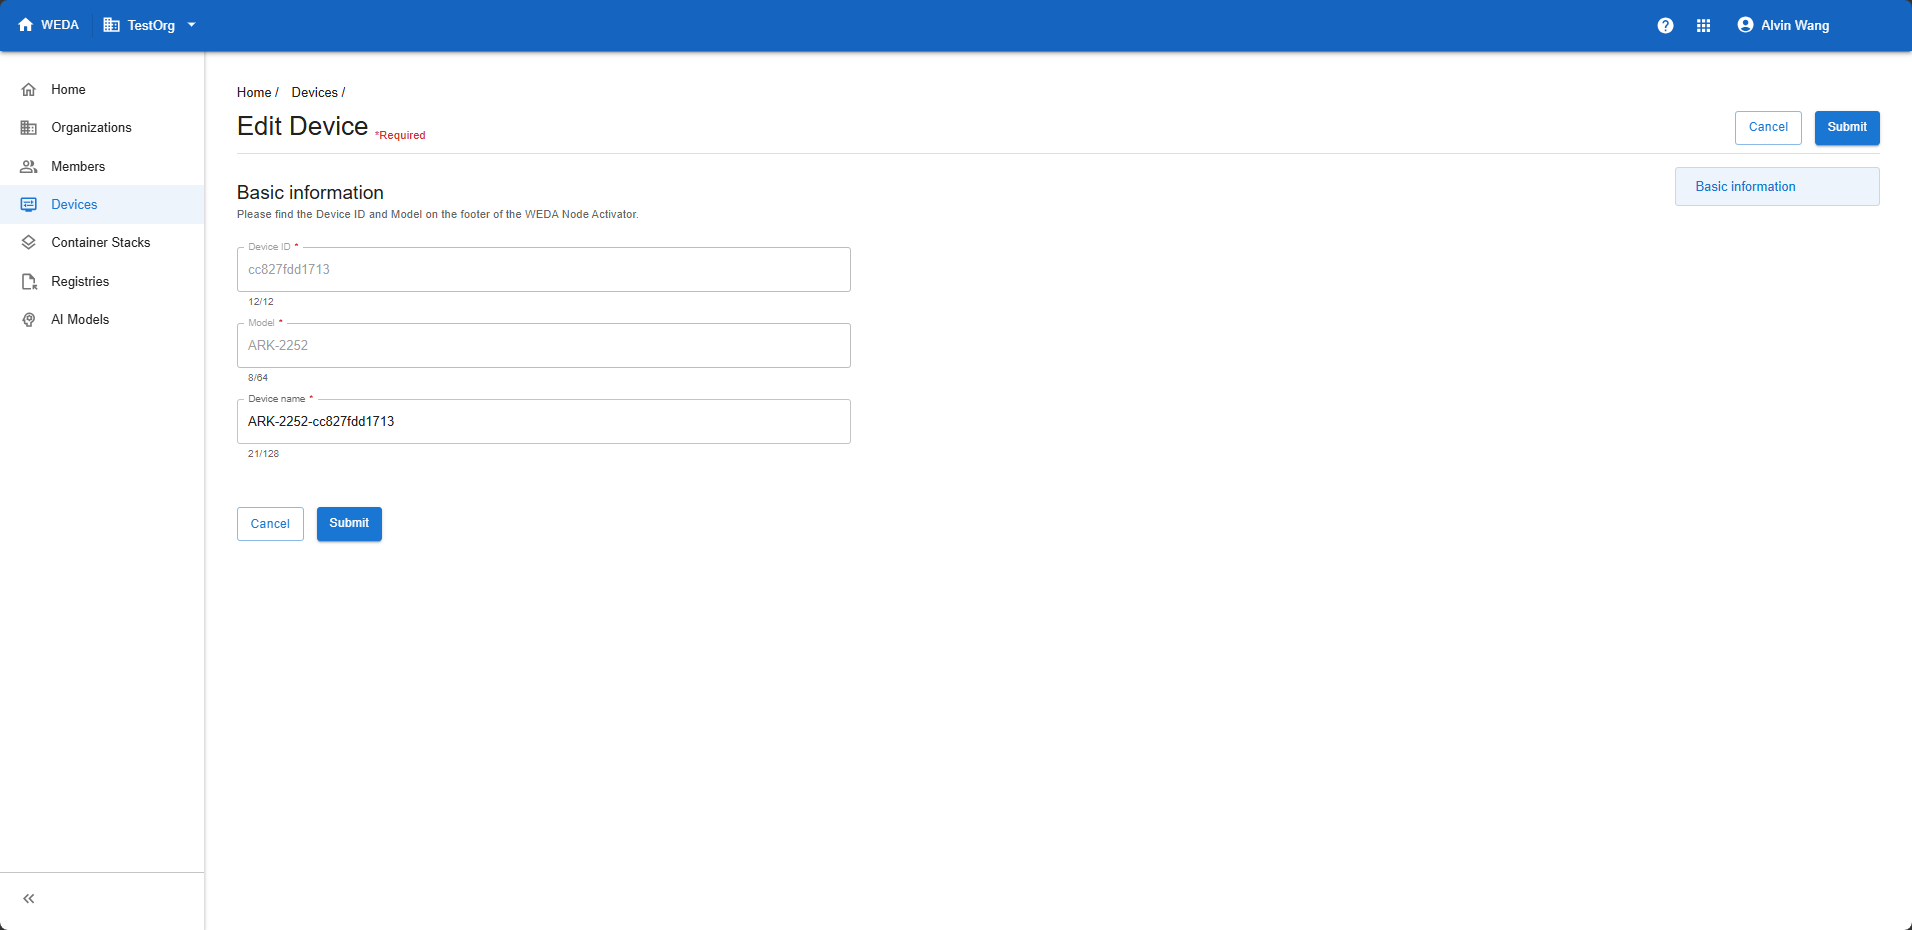Open the help question mark icon

coord(1665,26)
